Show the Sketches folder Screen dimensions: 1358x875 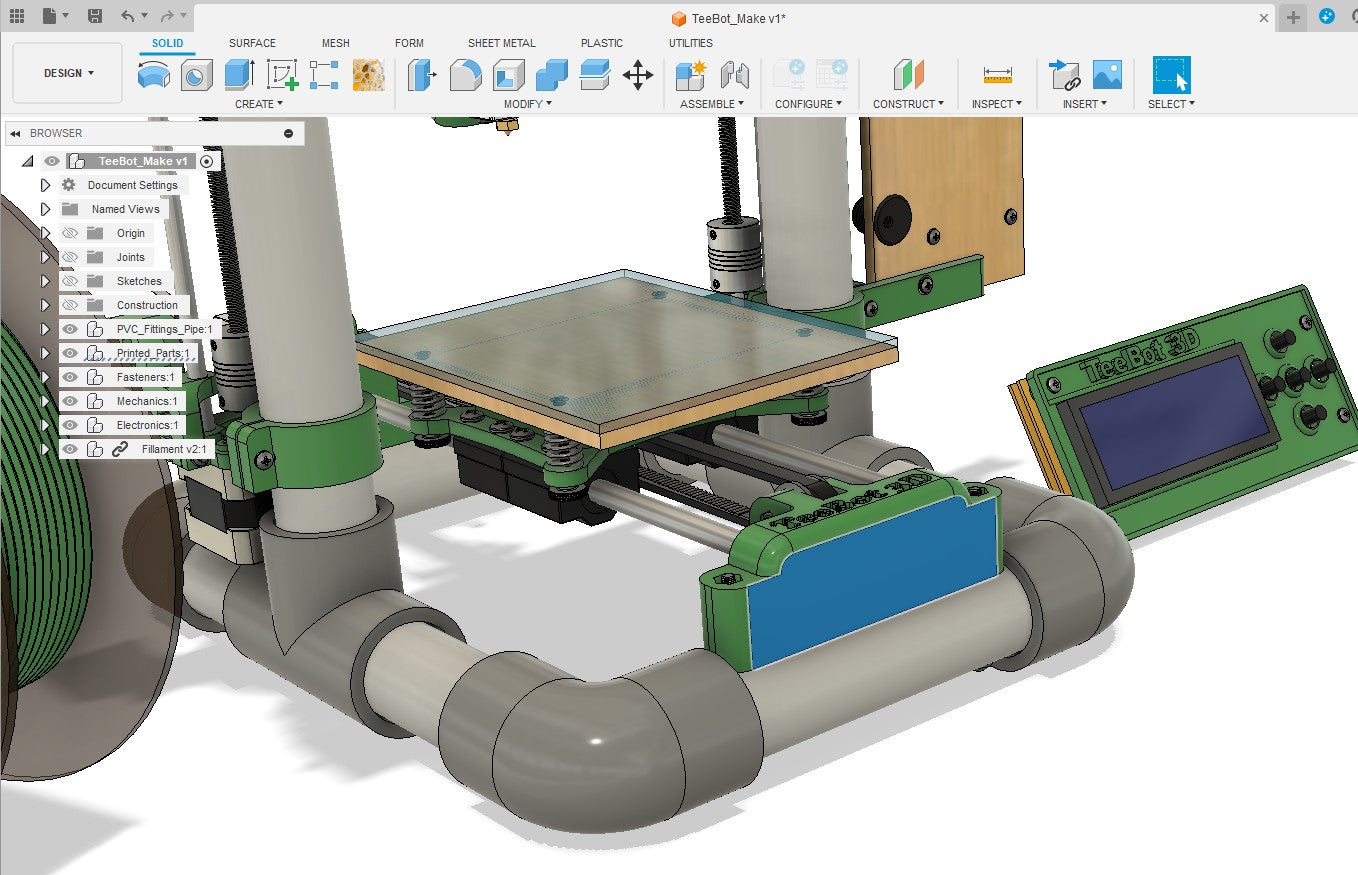(70, 281)
